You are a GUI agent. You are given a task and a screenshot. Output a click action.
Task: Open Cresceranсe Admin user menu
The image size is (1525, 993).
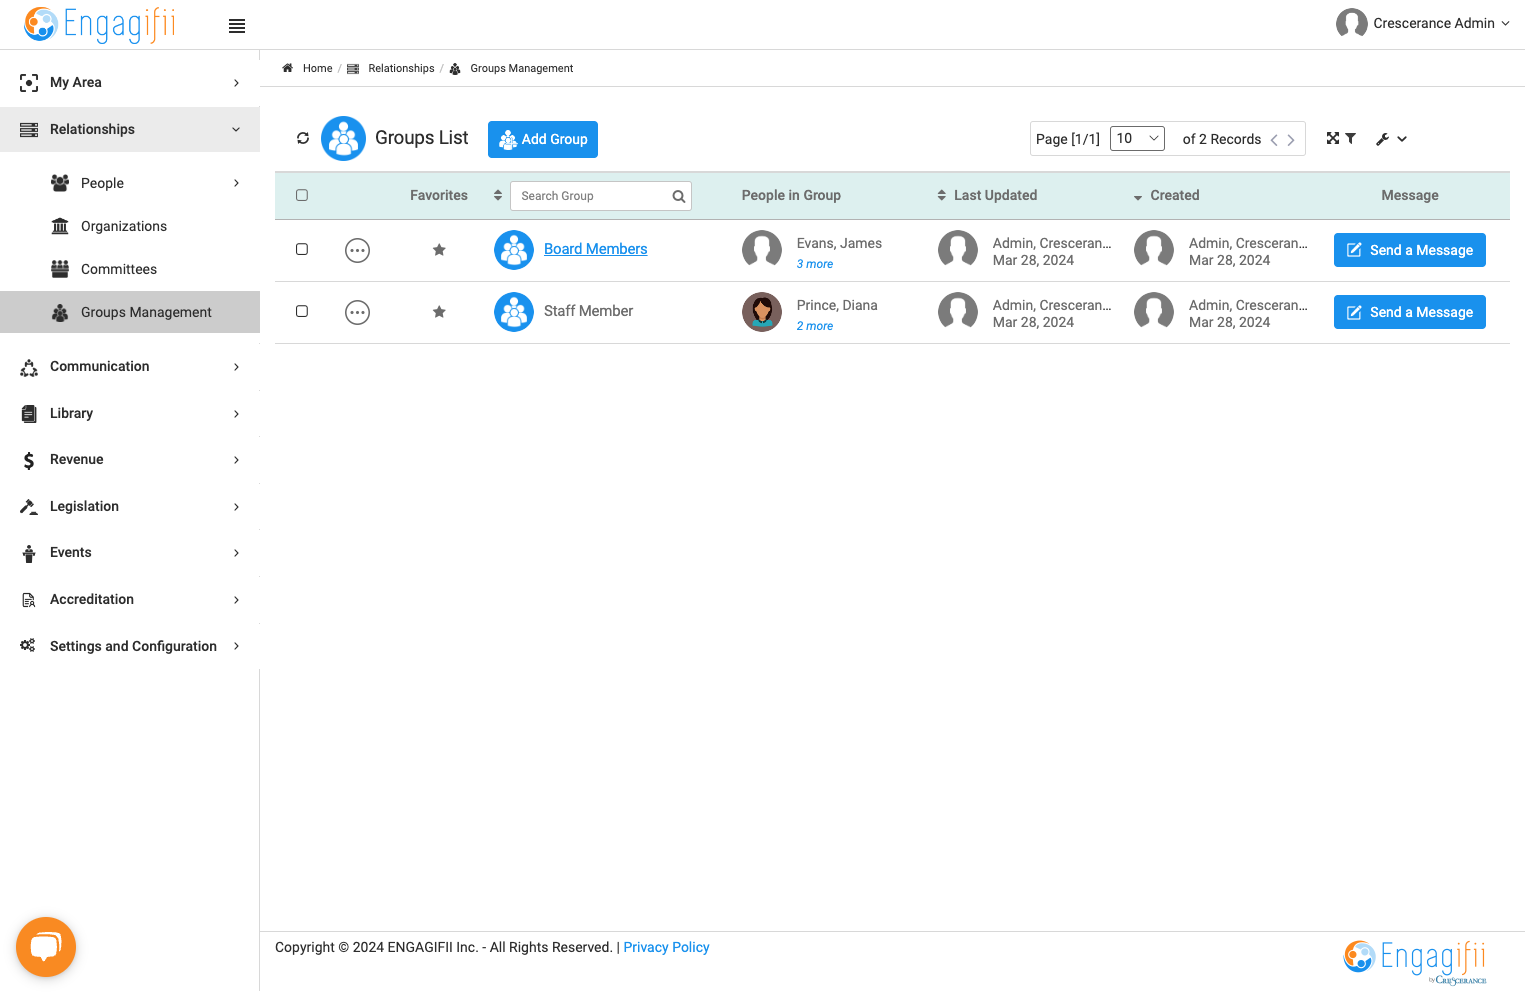(x=1423, y=23)
